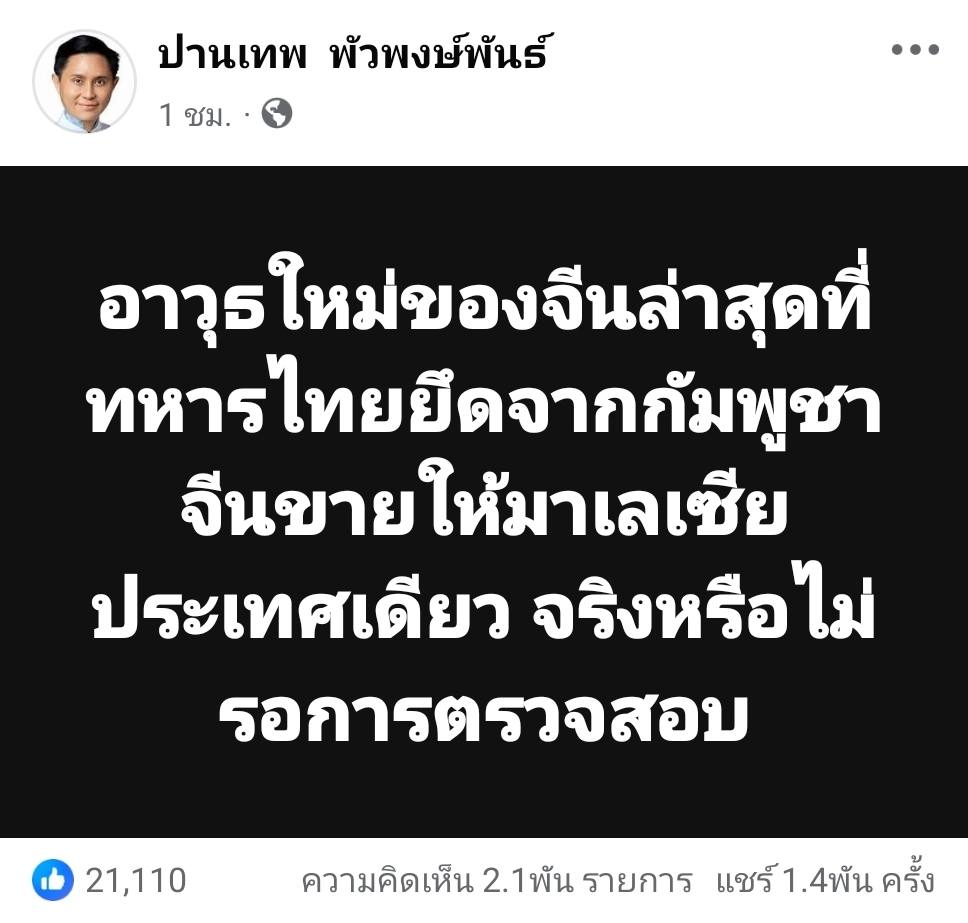The height and width of the screenshot is (923, 968).
Task: Click the blue thumbs-up like icon
Action: coord(53,879)
